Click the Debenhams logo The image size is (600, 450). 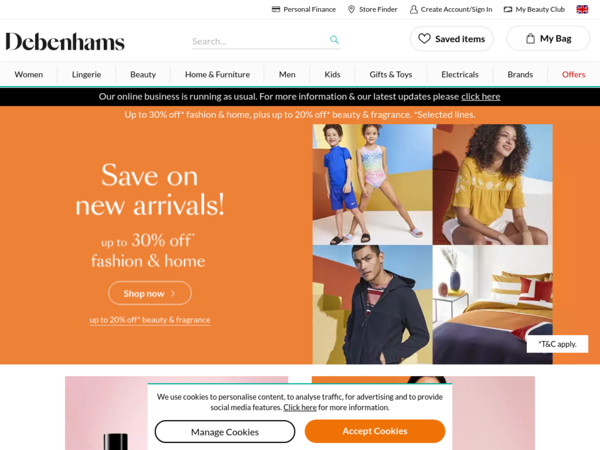pyautogui.click(x=65, y=41)
